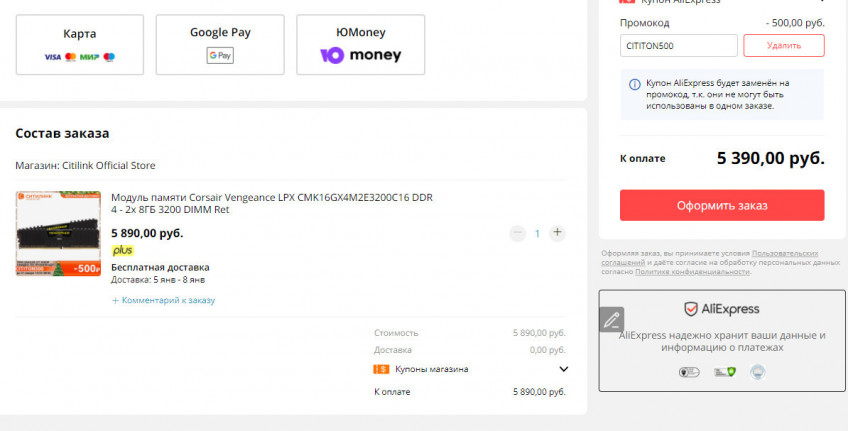Image resolution: width=848 pixels, height=431 pixels.
Task: Expand the Купоны магазина chevron
Action: [x=563, y=369]
